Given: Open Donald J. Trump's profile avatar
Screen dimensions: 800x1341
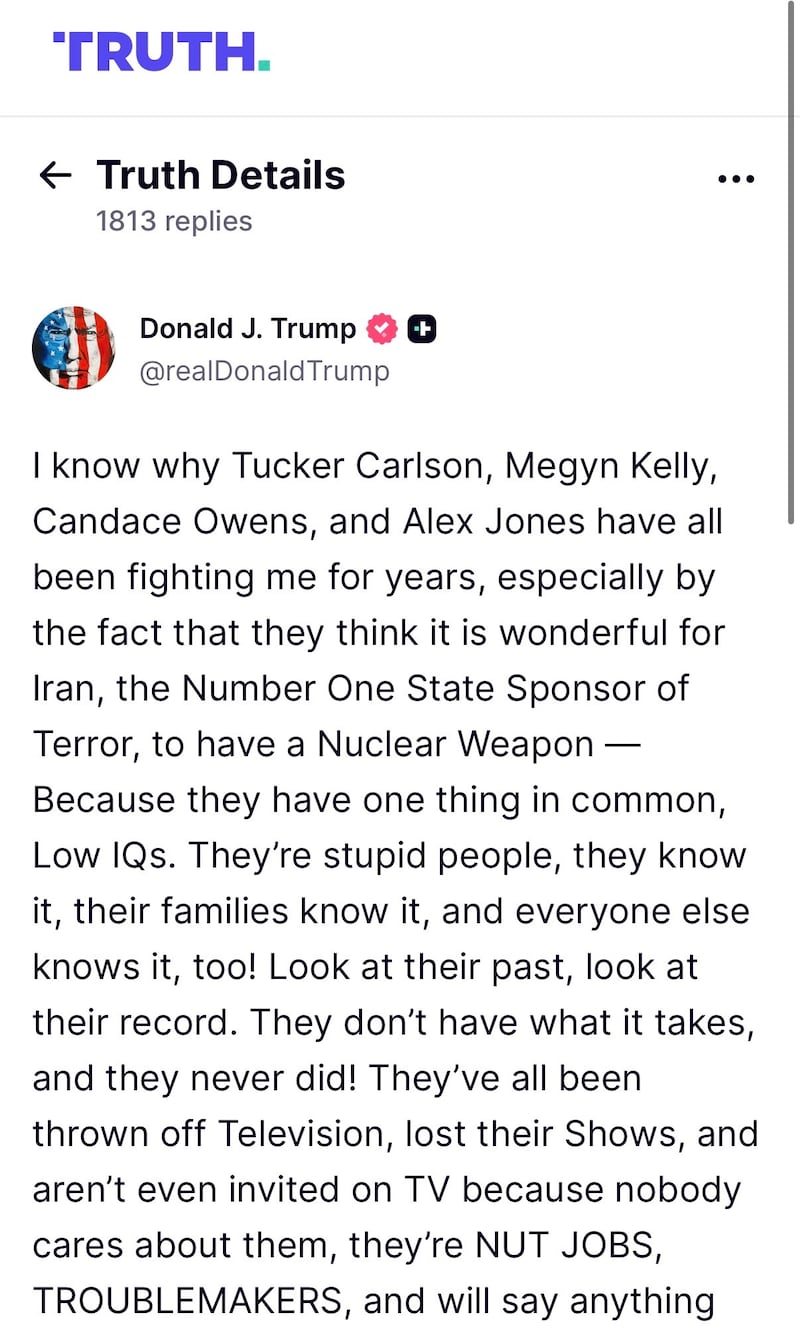Looking at the screenshot, I should [73, 347].
